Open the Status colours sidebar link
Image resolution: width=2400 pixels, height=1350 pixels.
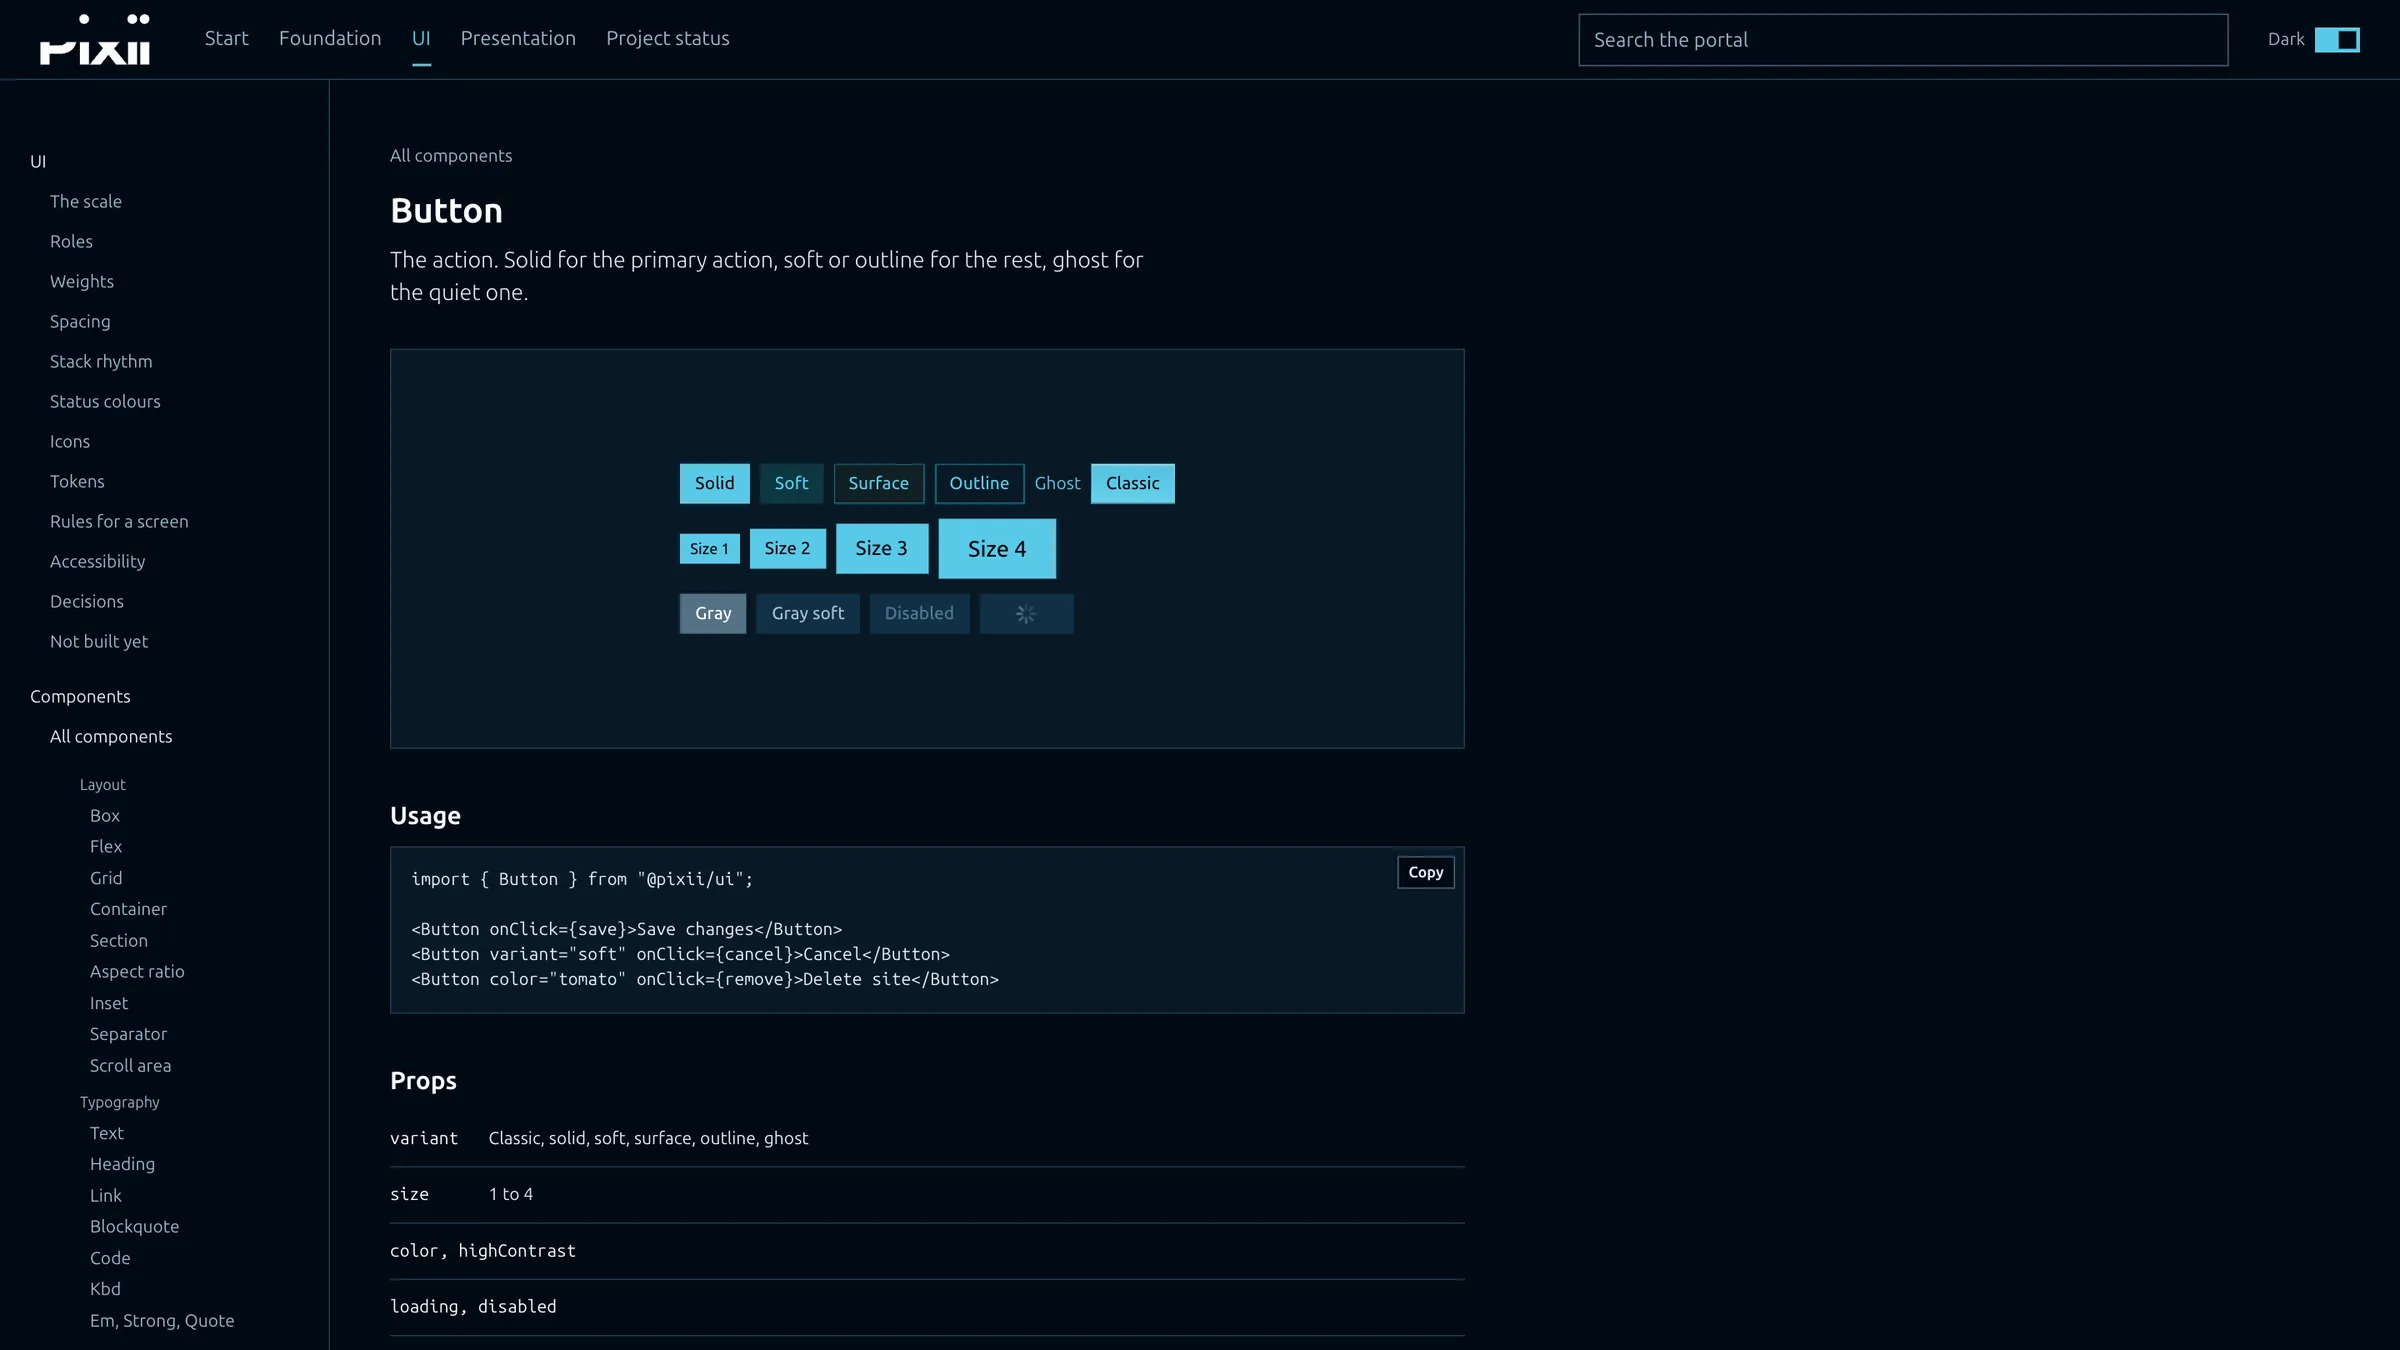[x=105, y=402]
